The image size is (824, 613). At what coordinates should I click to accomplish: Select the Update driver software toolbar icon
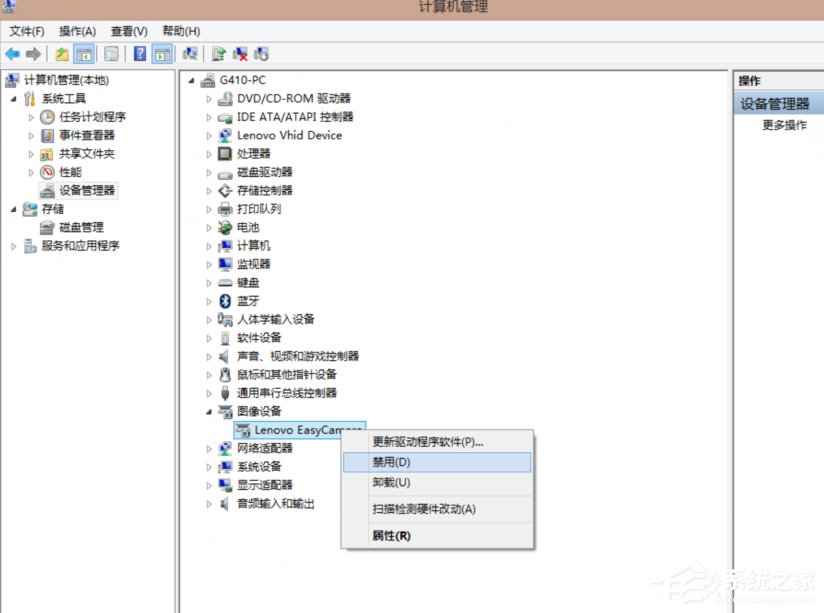pos(218,53)
